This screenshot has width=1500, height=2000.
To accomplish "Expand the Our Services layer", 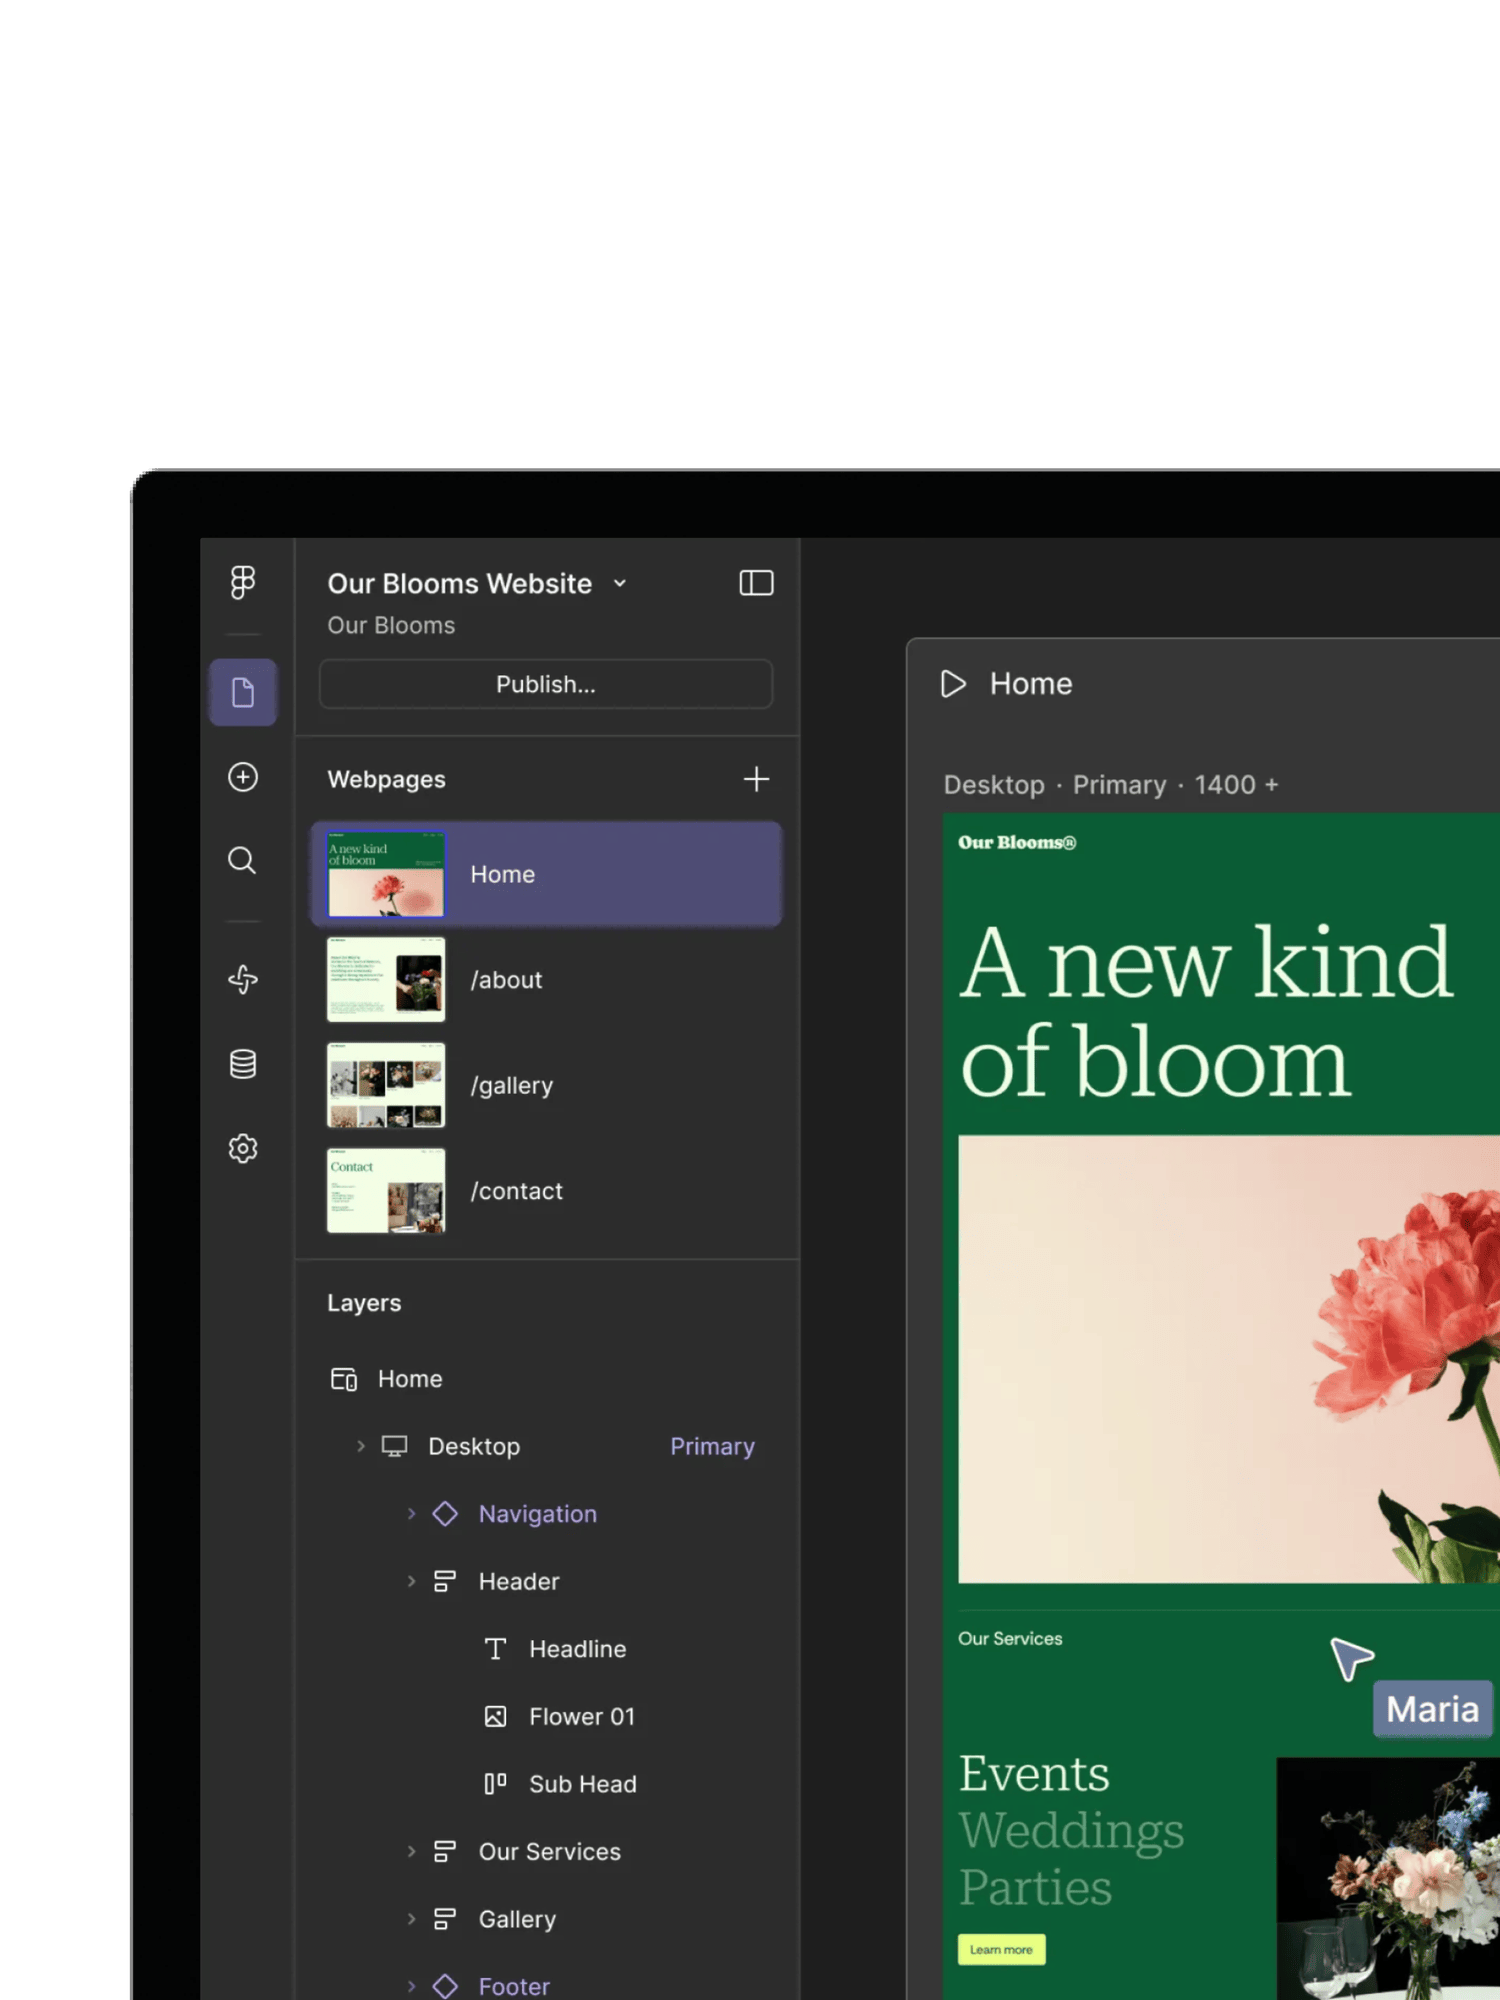I will click(411, 1852).
